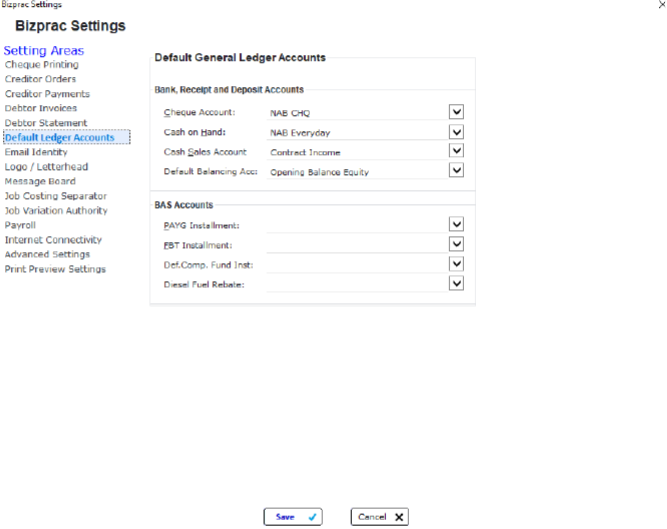Open the Default Balancing Acc dropdown
This screenshot has width=667, height=529.
click(x=456, y=171)
